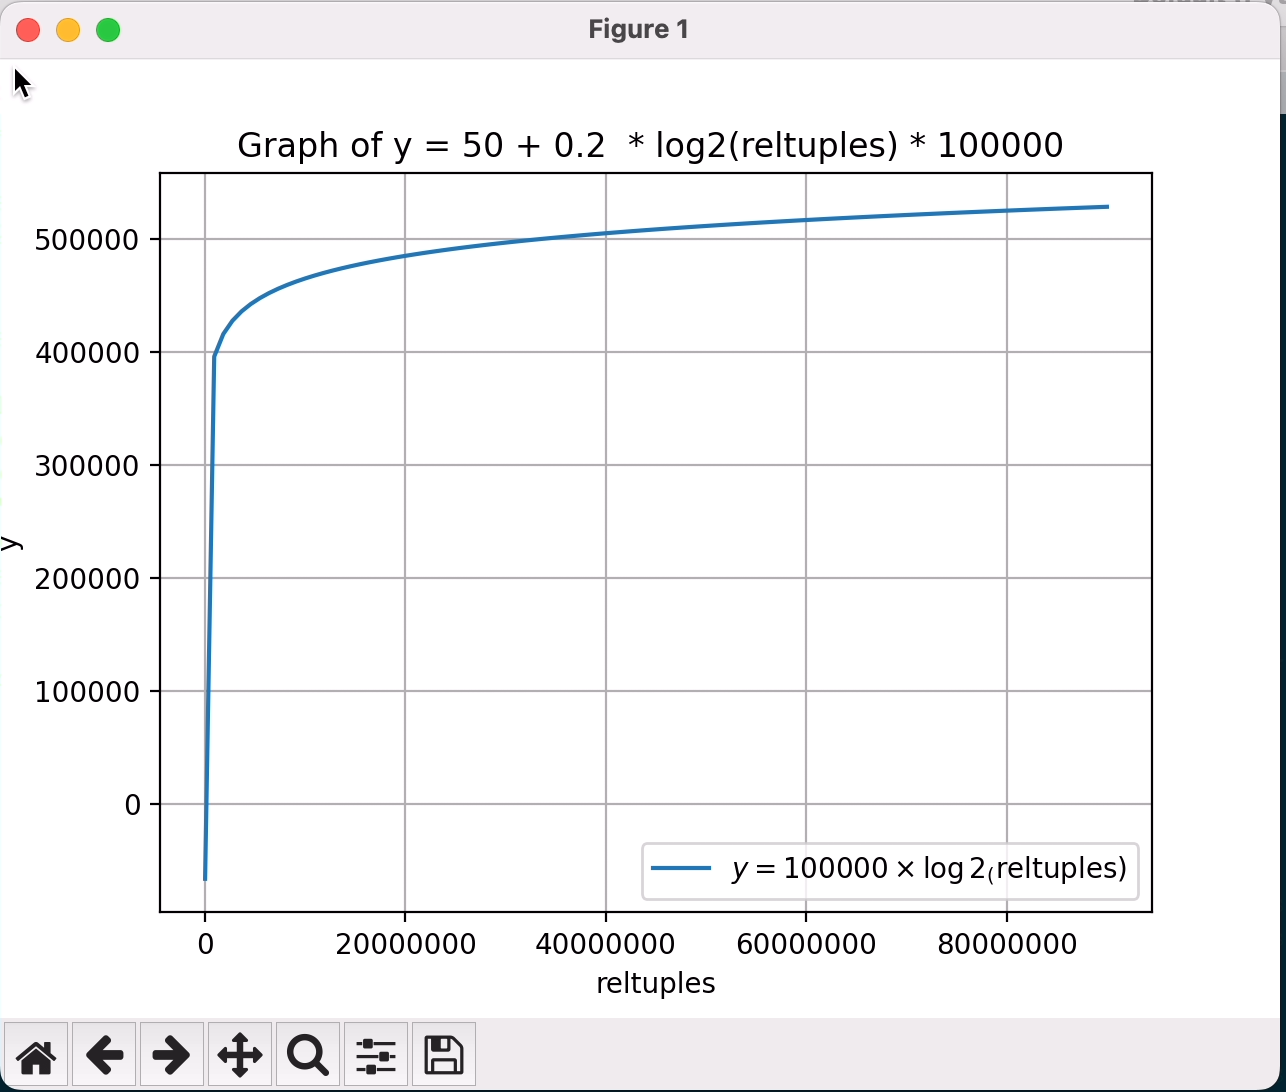Screen dimensions: 1286x1092
Task: Go back to previous view using left arrow
Action: (104, 1054)
